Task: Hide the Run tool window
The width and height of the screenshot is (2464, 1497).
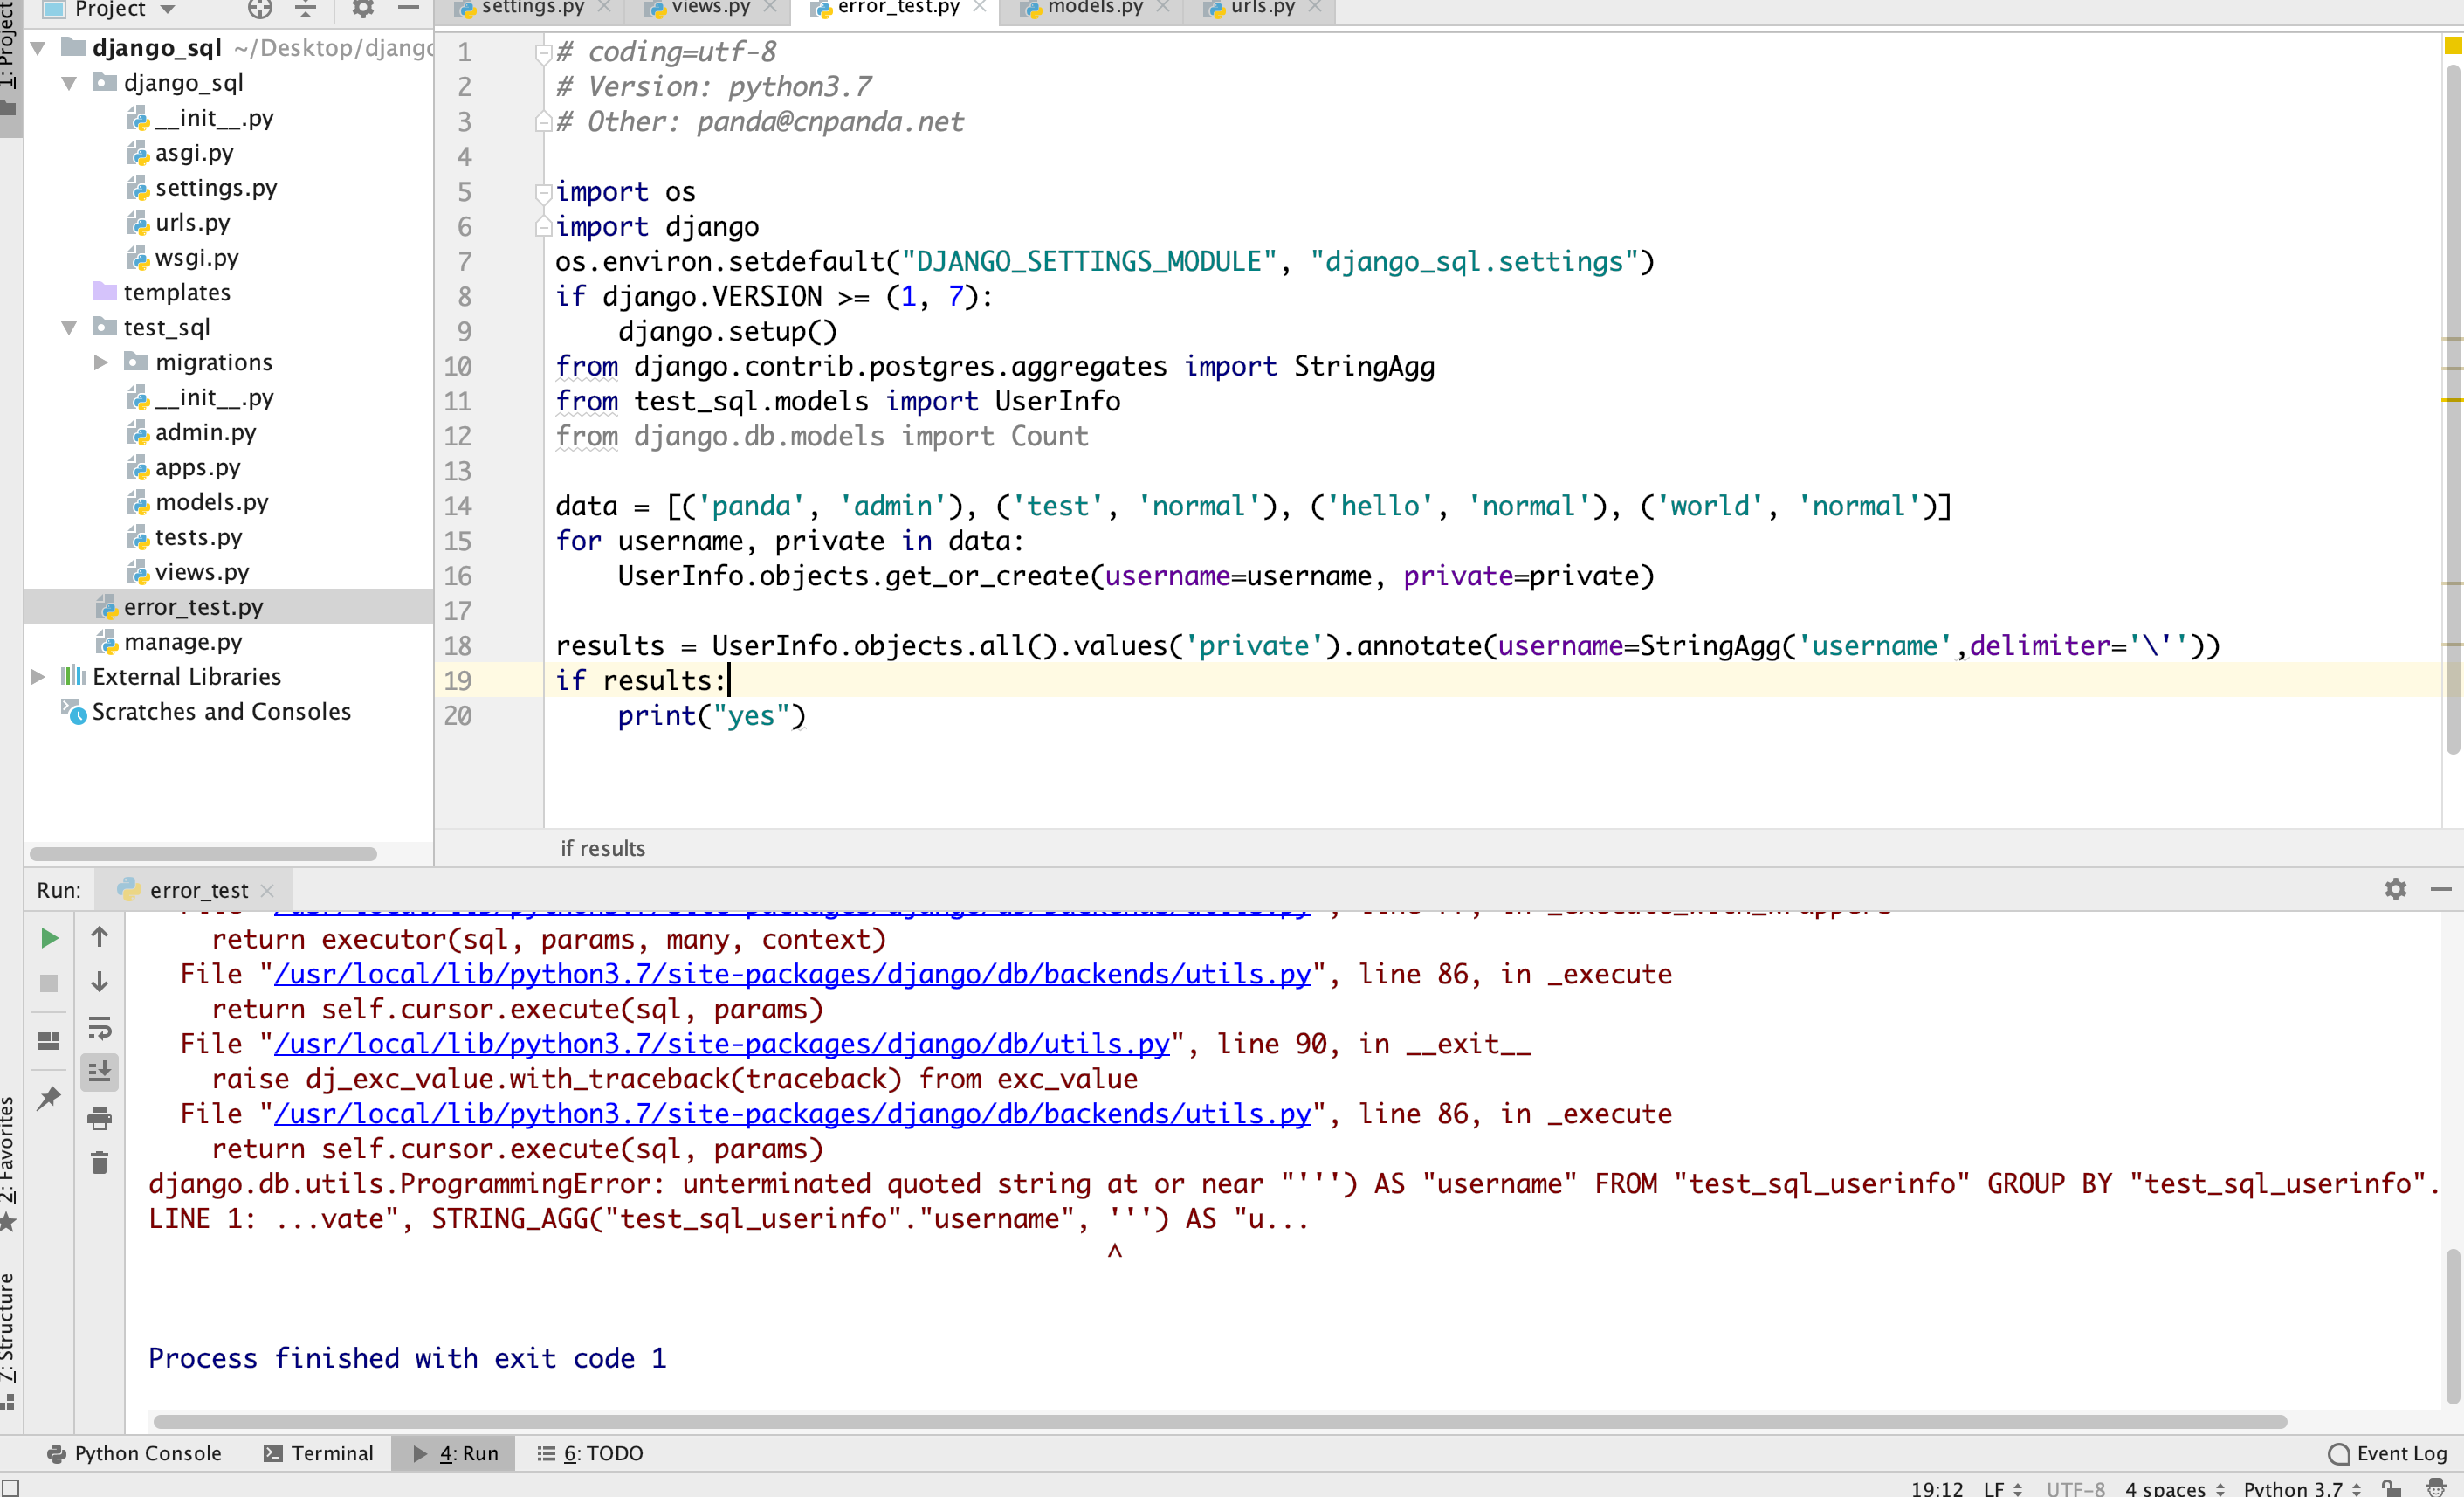Action: tap(2441, 889)
